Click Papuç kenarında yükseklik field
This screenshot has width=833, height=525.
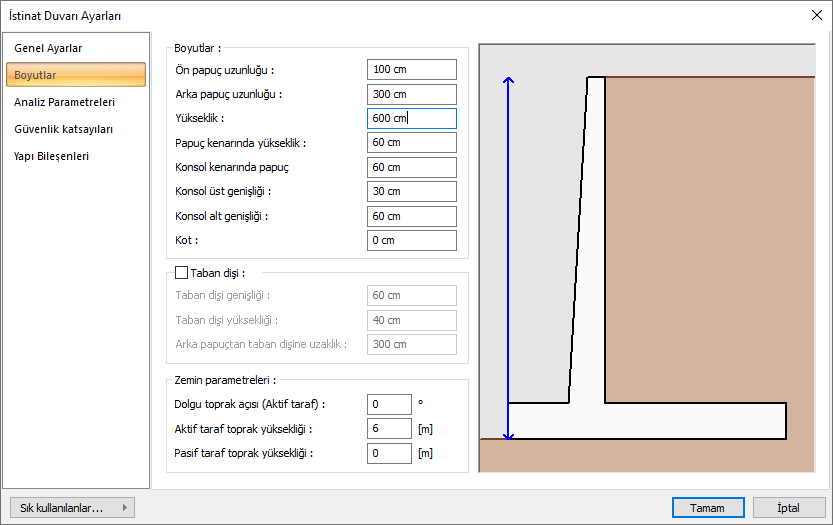click(x=411, y=143)
